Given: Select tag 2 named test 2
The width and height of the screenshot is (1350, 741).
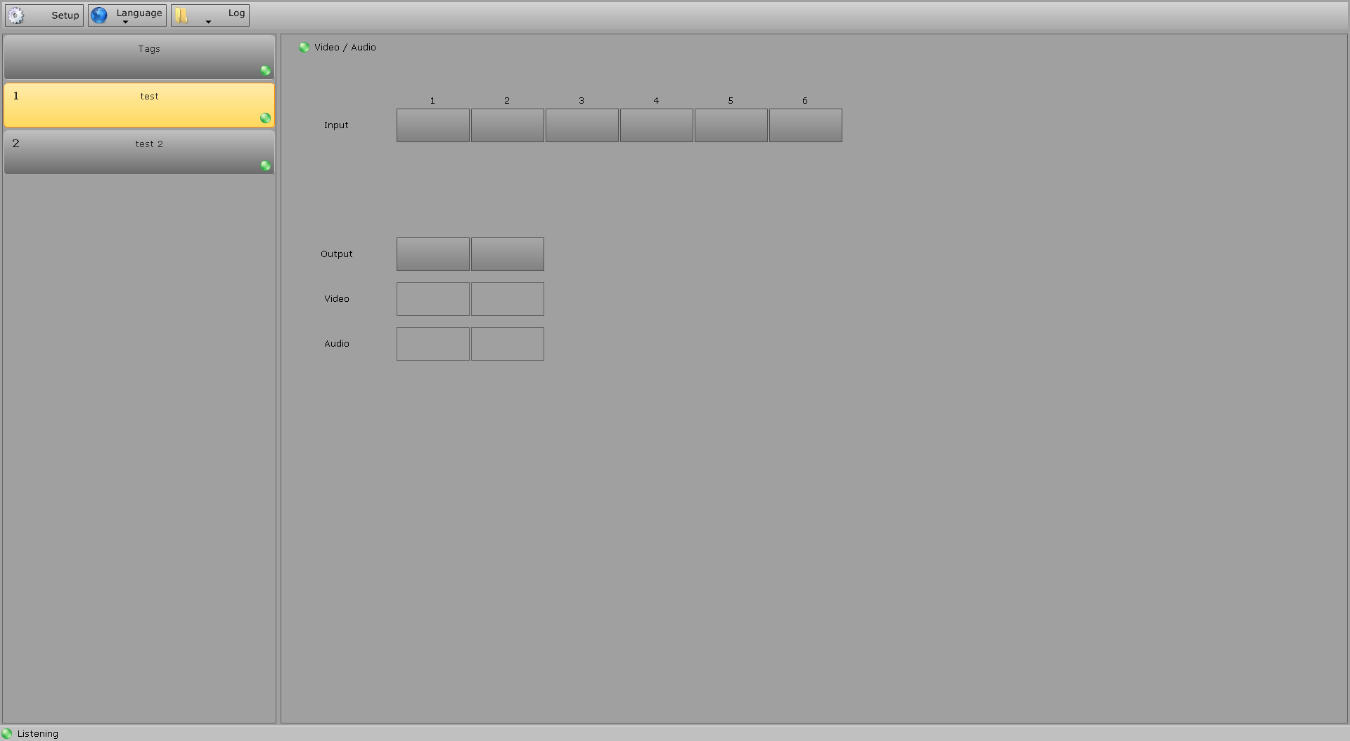Looking at the screenshot, I should 139,152.
